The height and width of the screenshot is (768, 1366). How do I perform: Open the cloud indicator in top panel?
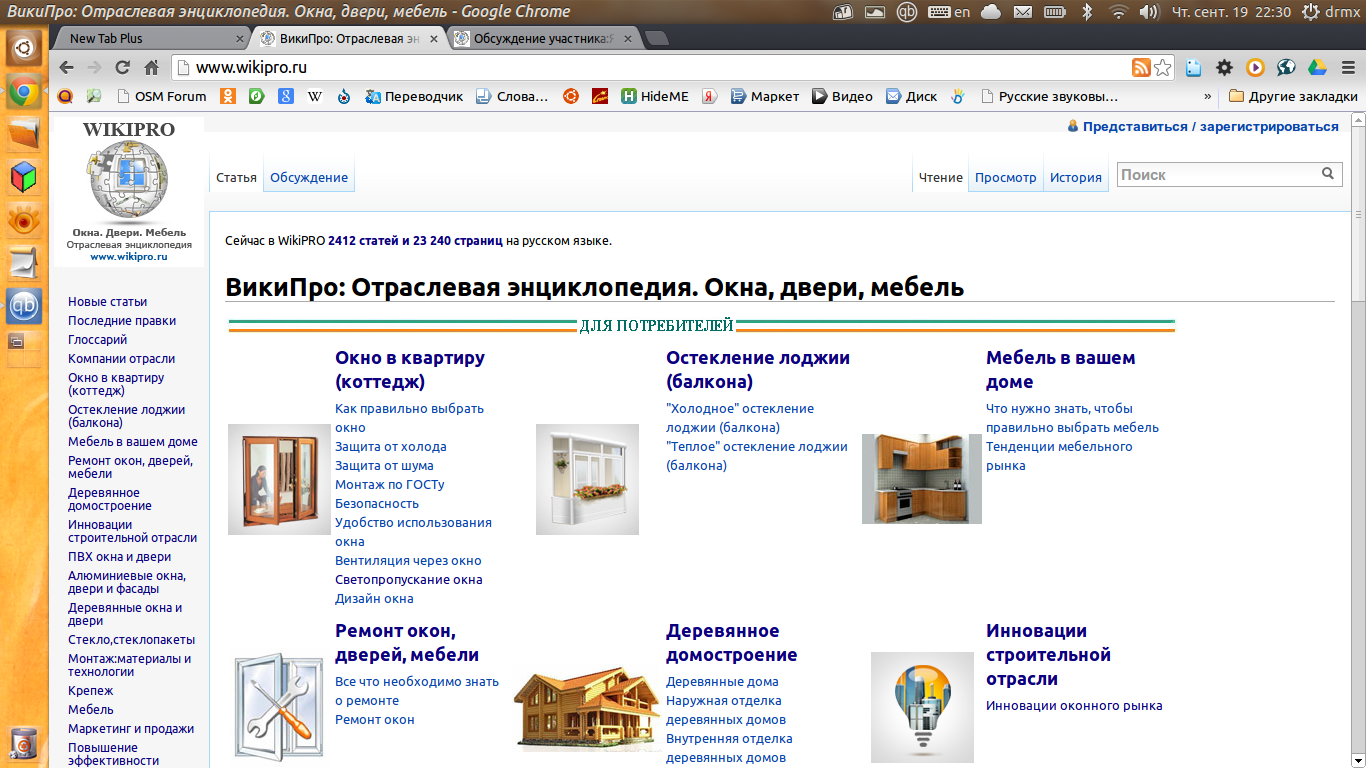[x=991, y=12]
